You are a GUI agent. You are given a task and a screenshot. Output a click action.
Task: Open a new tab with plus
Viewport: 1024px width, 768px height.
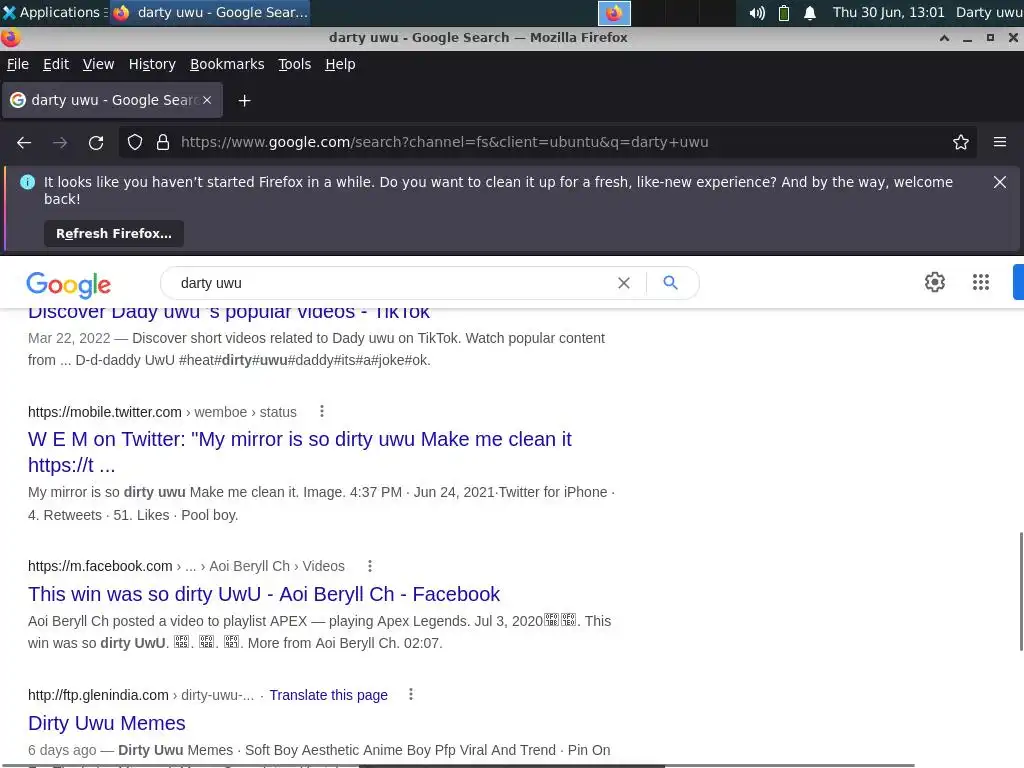(244, 101)
